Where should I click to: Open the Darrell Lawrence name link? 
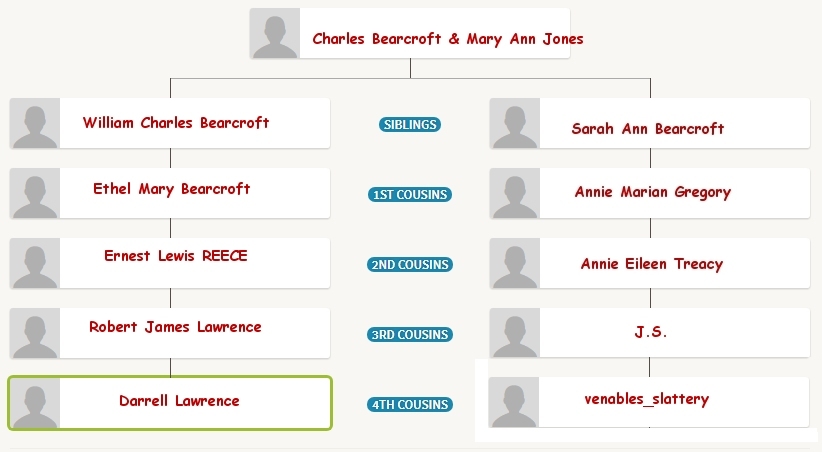click(x=179, y=401)
